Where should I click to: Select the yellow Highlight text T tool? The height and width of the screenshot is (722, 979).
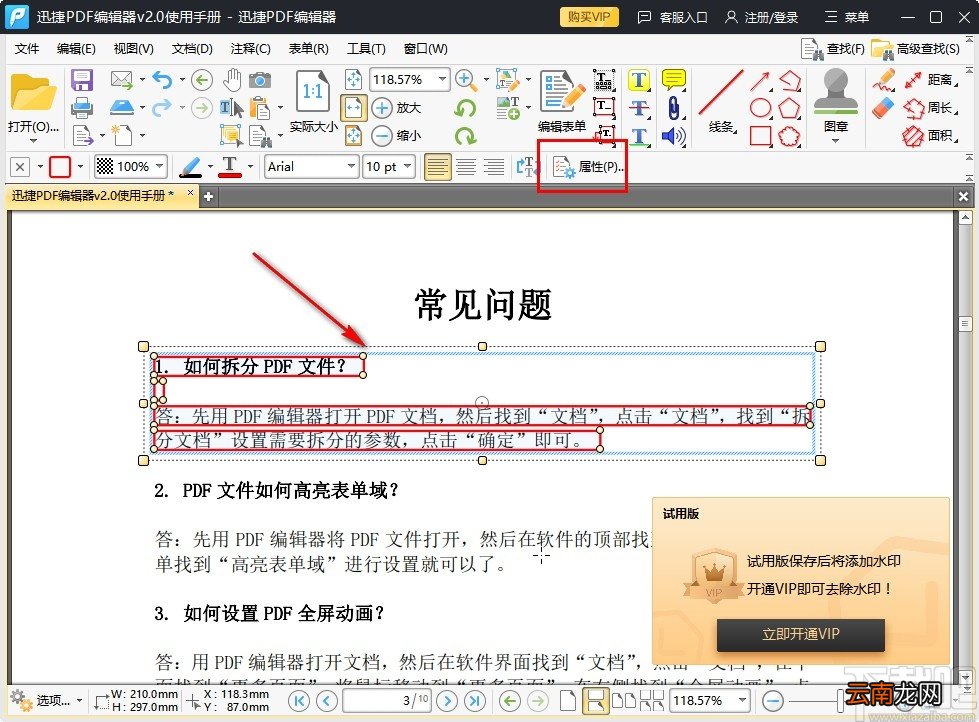pyautogui.click(x=638, y=80)
